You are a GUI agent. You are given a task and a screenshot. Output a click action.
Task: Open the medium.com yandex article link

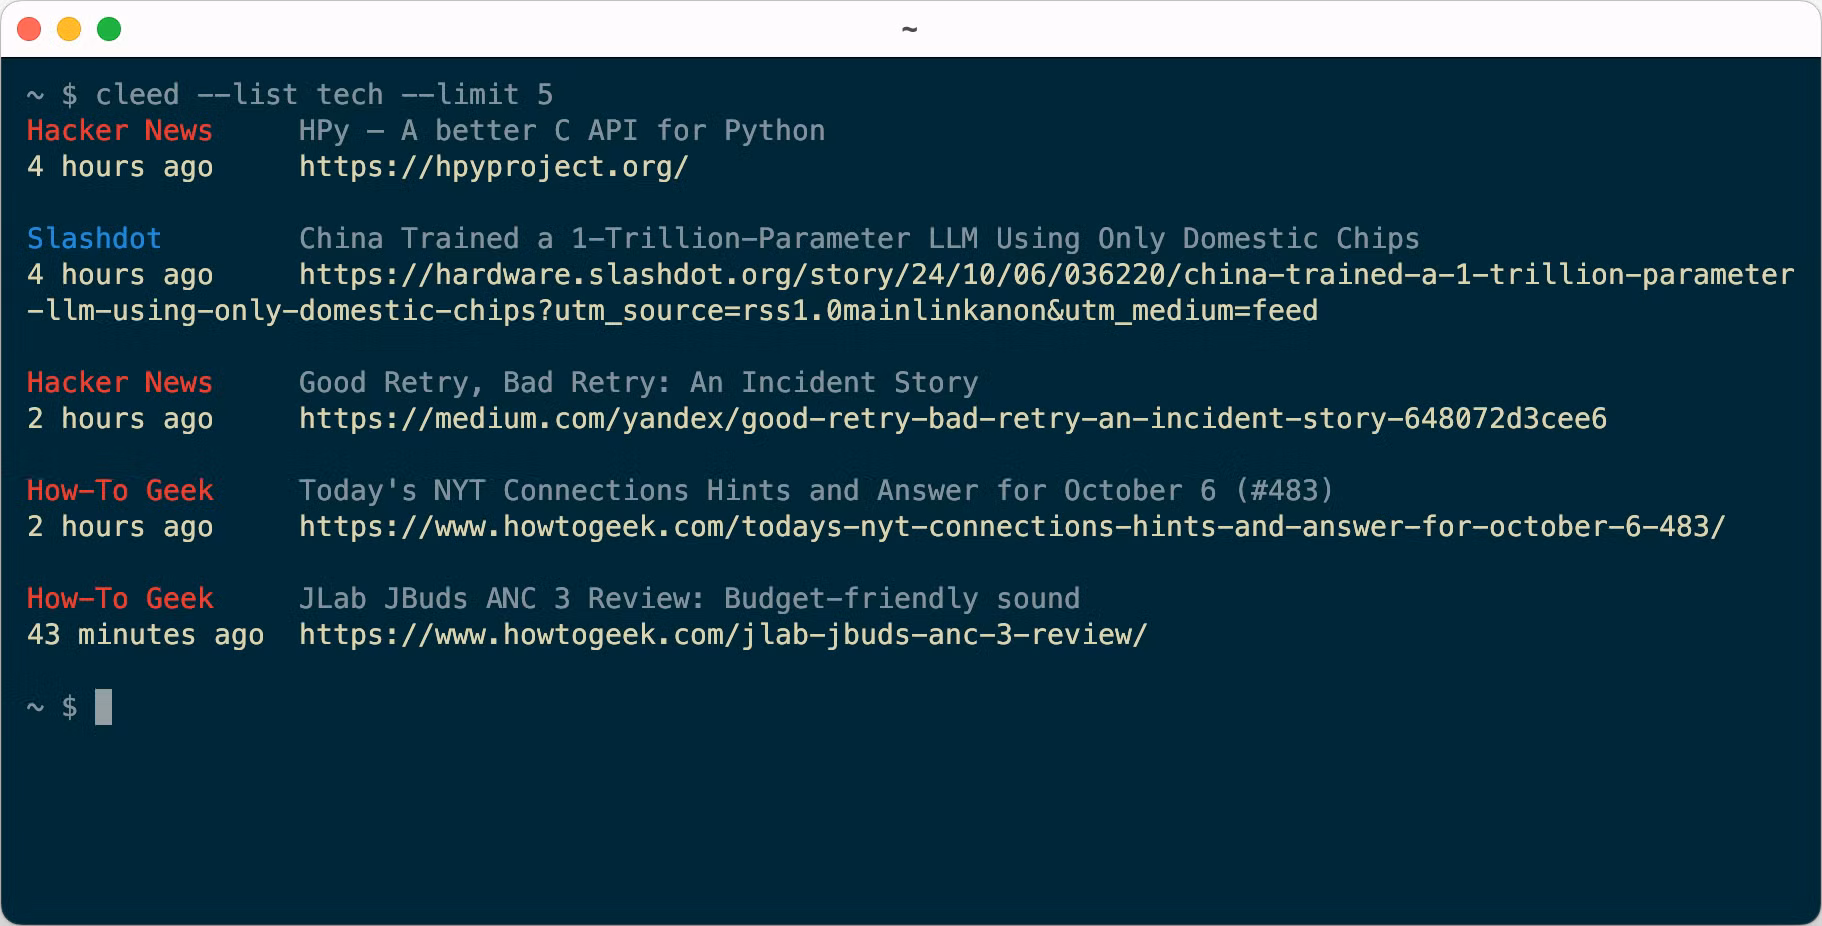(x=952, y=419)
